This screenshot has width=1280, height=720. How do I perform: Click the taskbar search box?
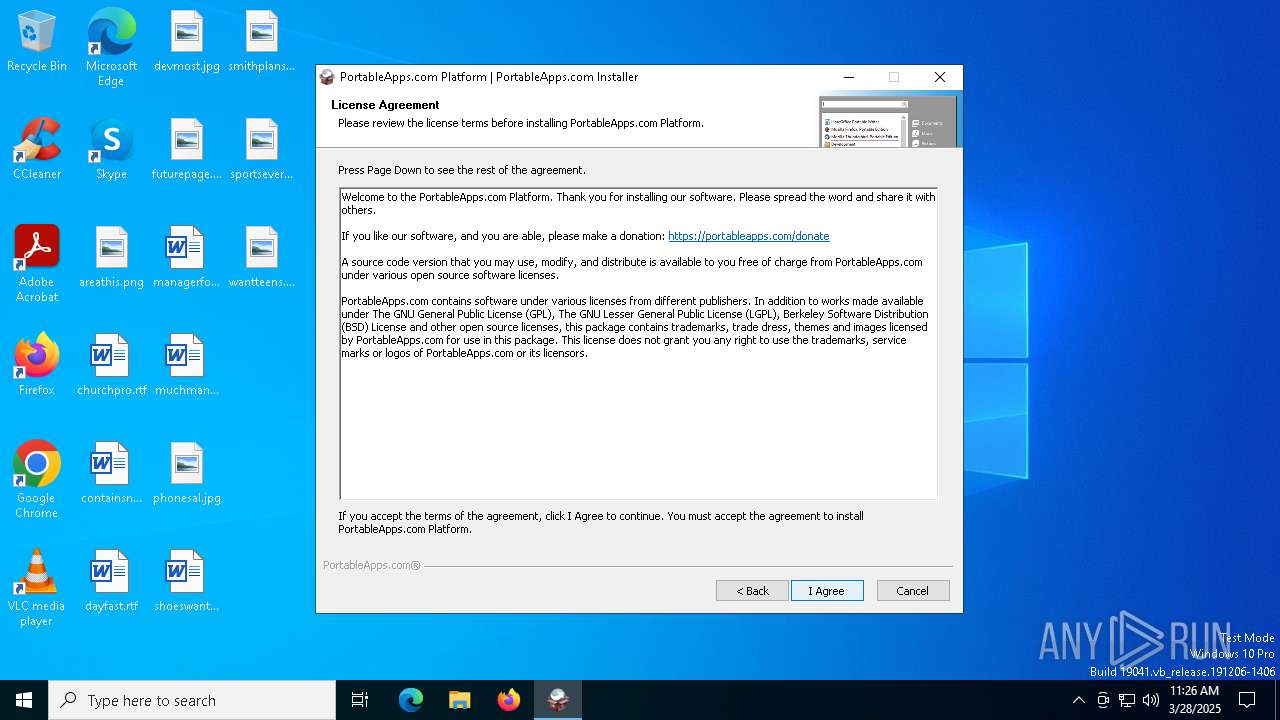tap(192, 700)
